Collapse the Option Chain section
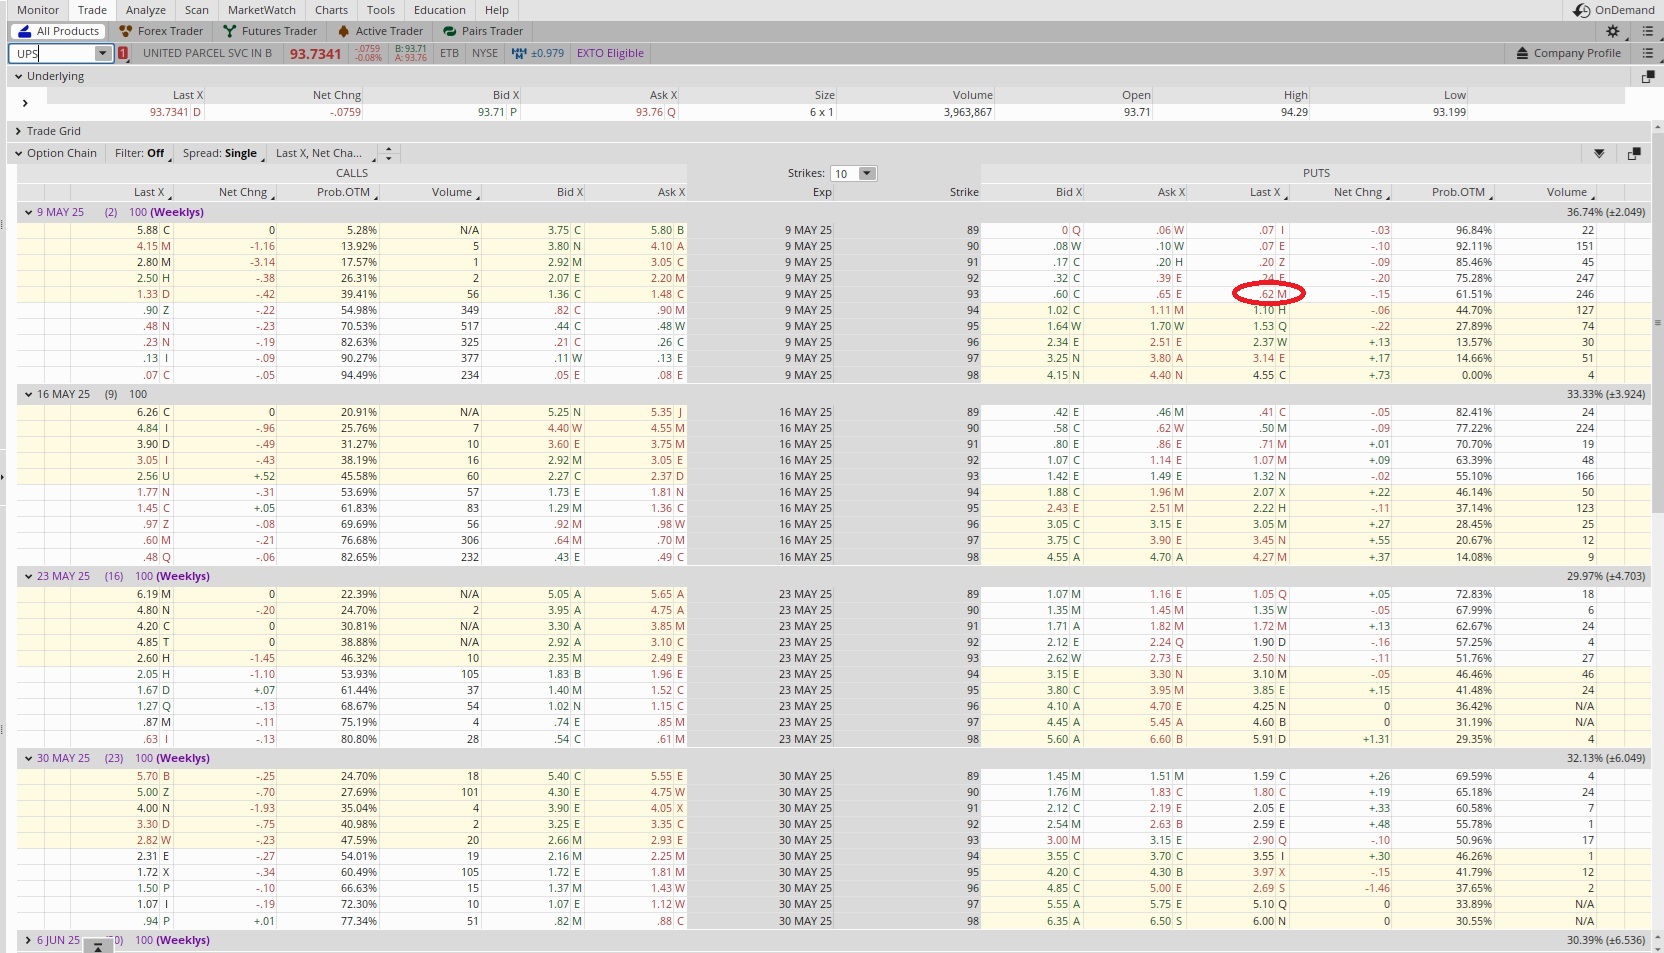The width and height of the screenshot is (1664, 953). (x=19, y=153)
